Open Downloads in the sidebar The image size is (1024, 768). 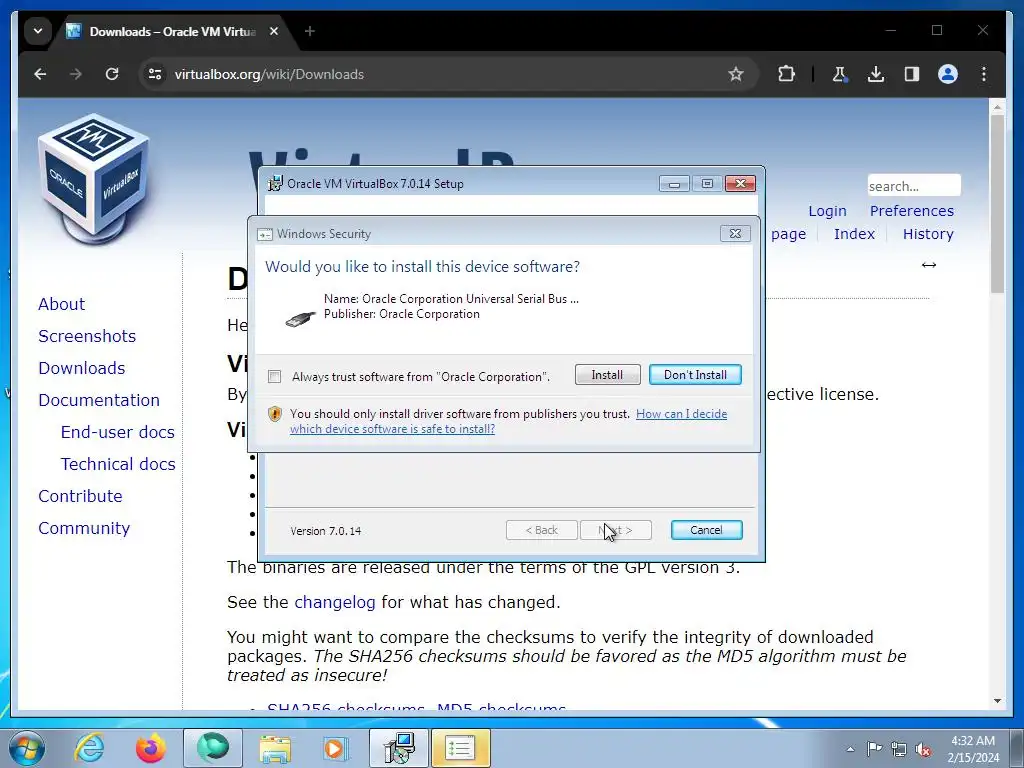click(82, 368)
